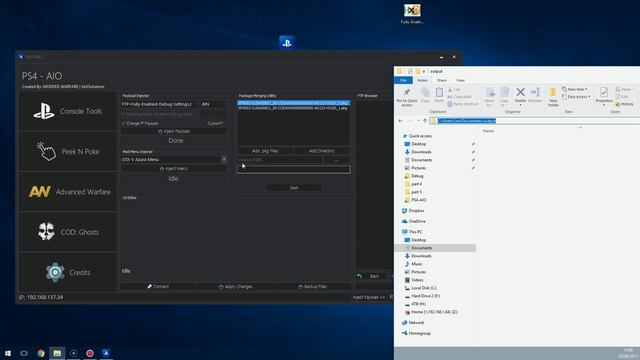
Task: Click the Backup Files button
Action: 313,287
